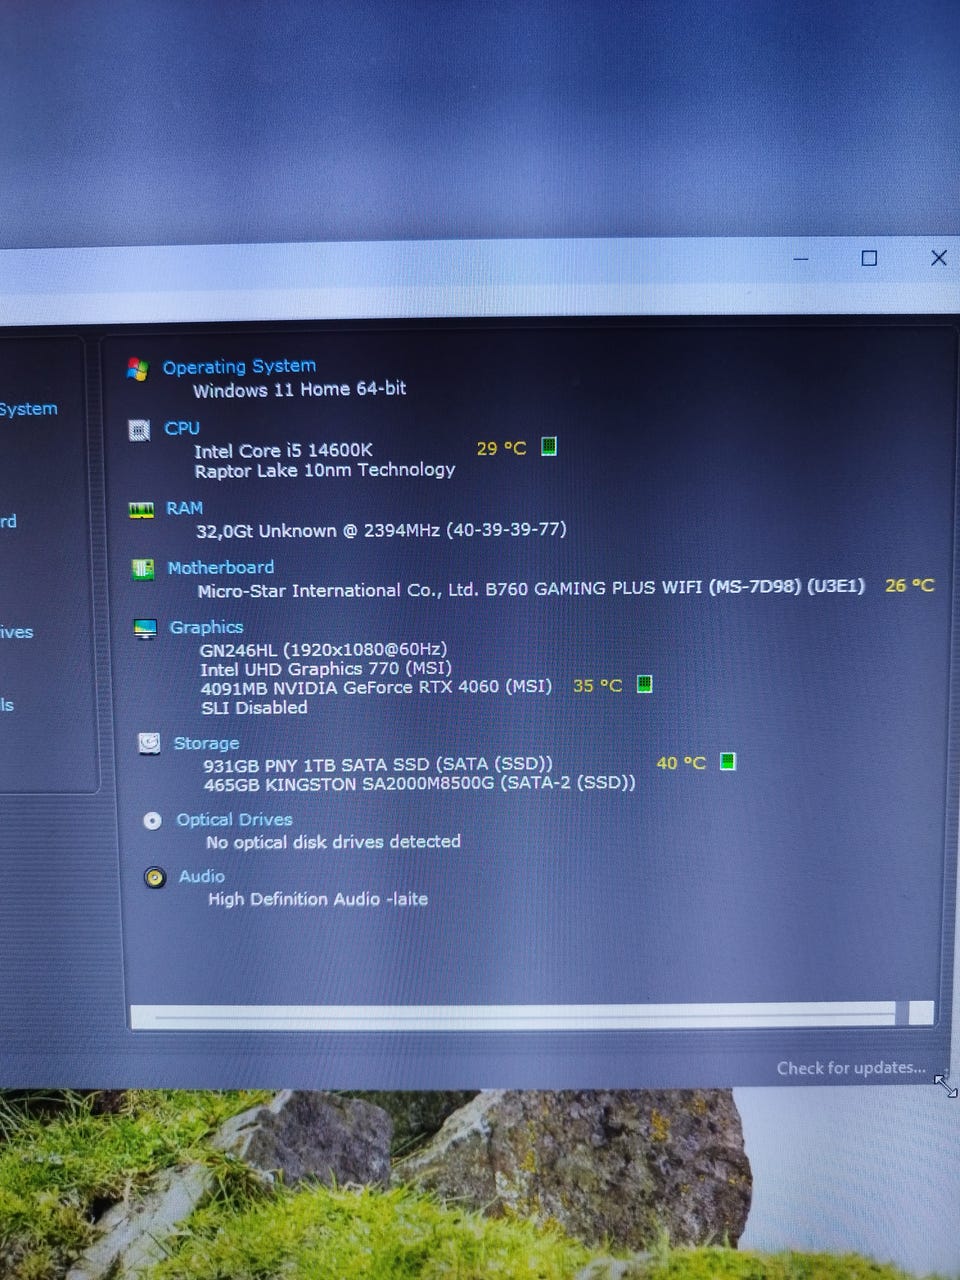Minimize the Speccy window
This screenshot has width=960, height=1280.
pyautogui.click(x=801, y=259)
